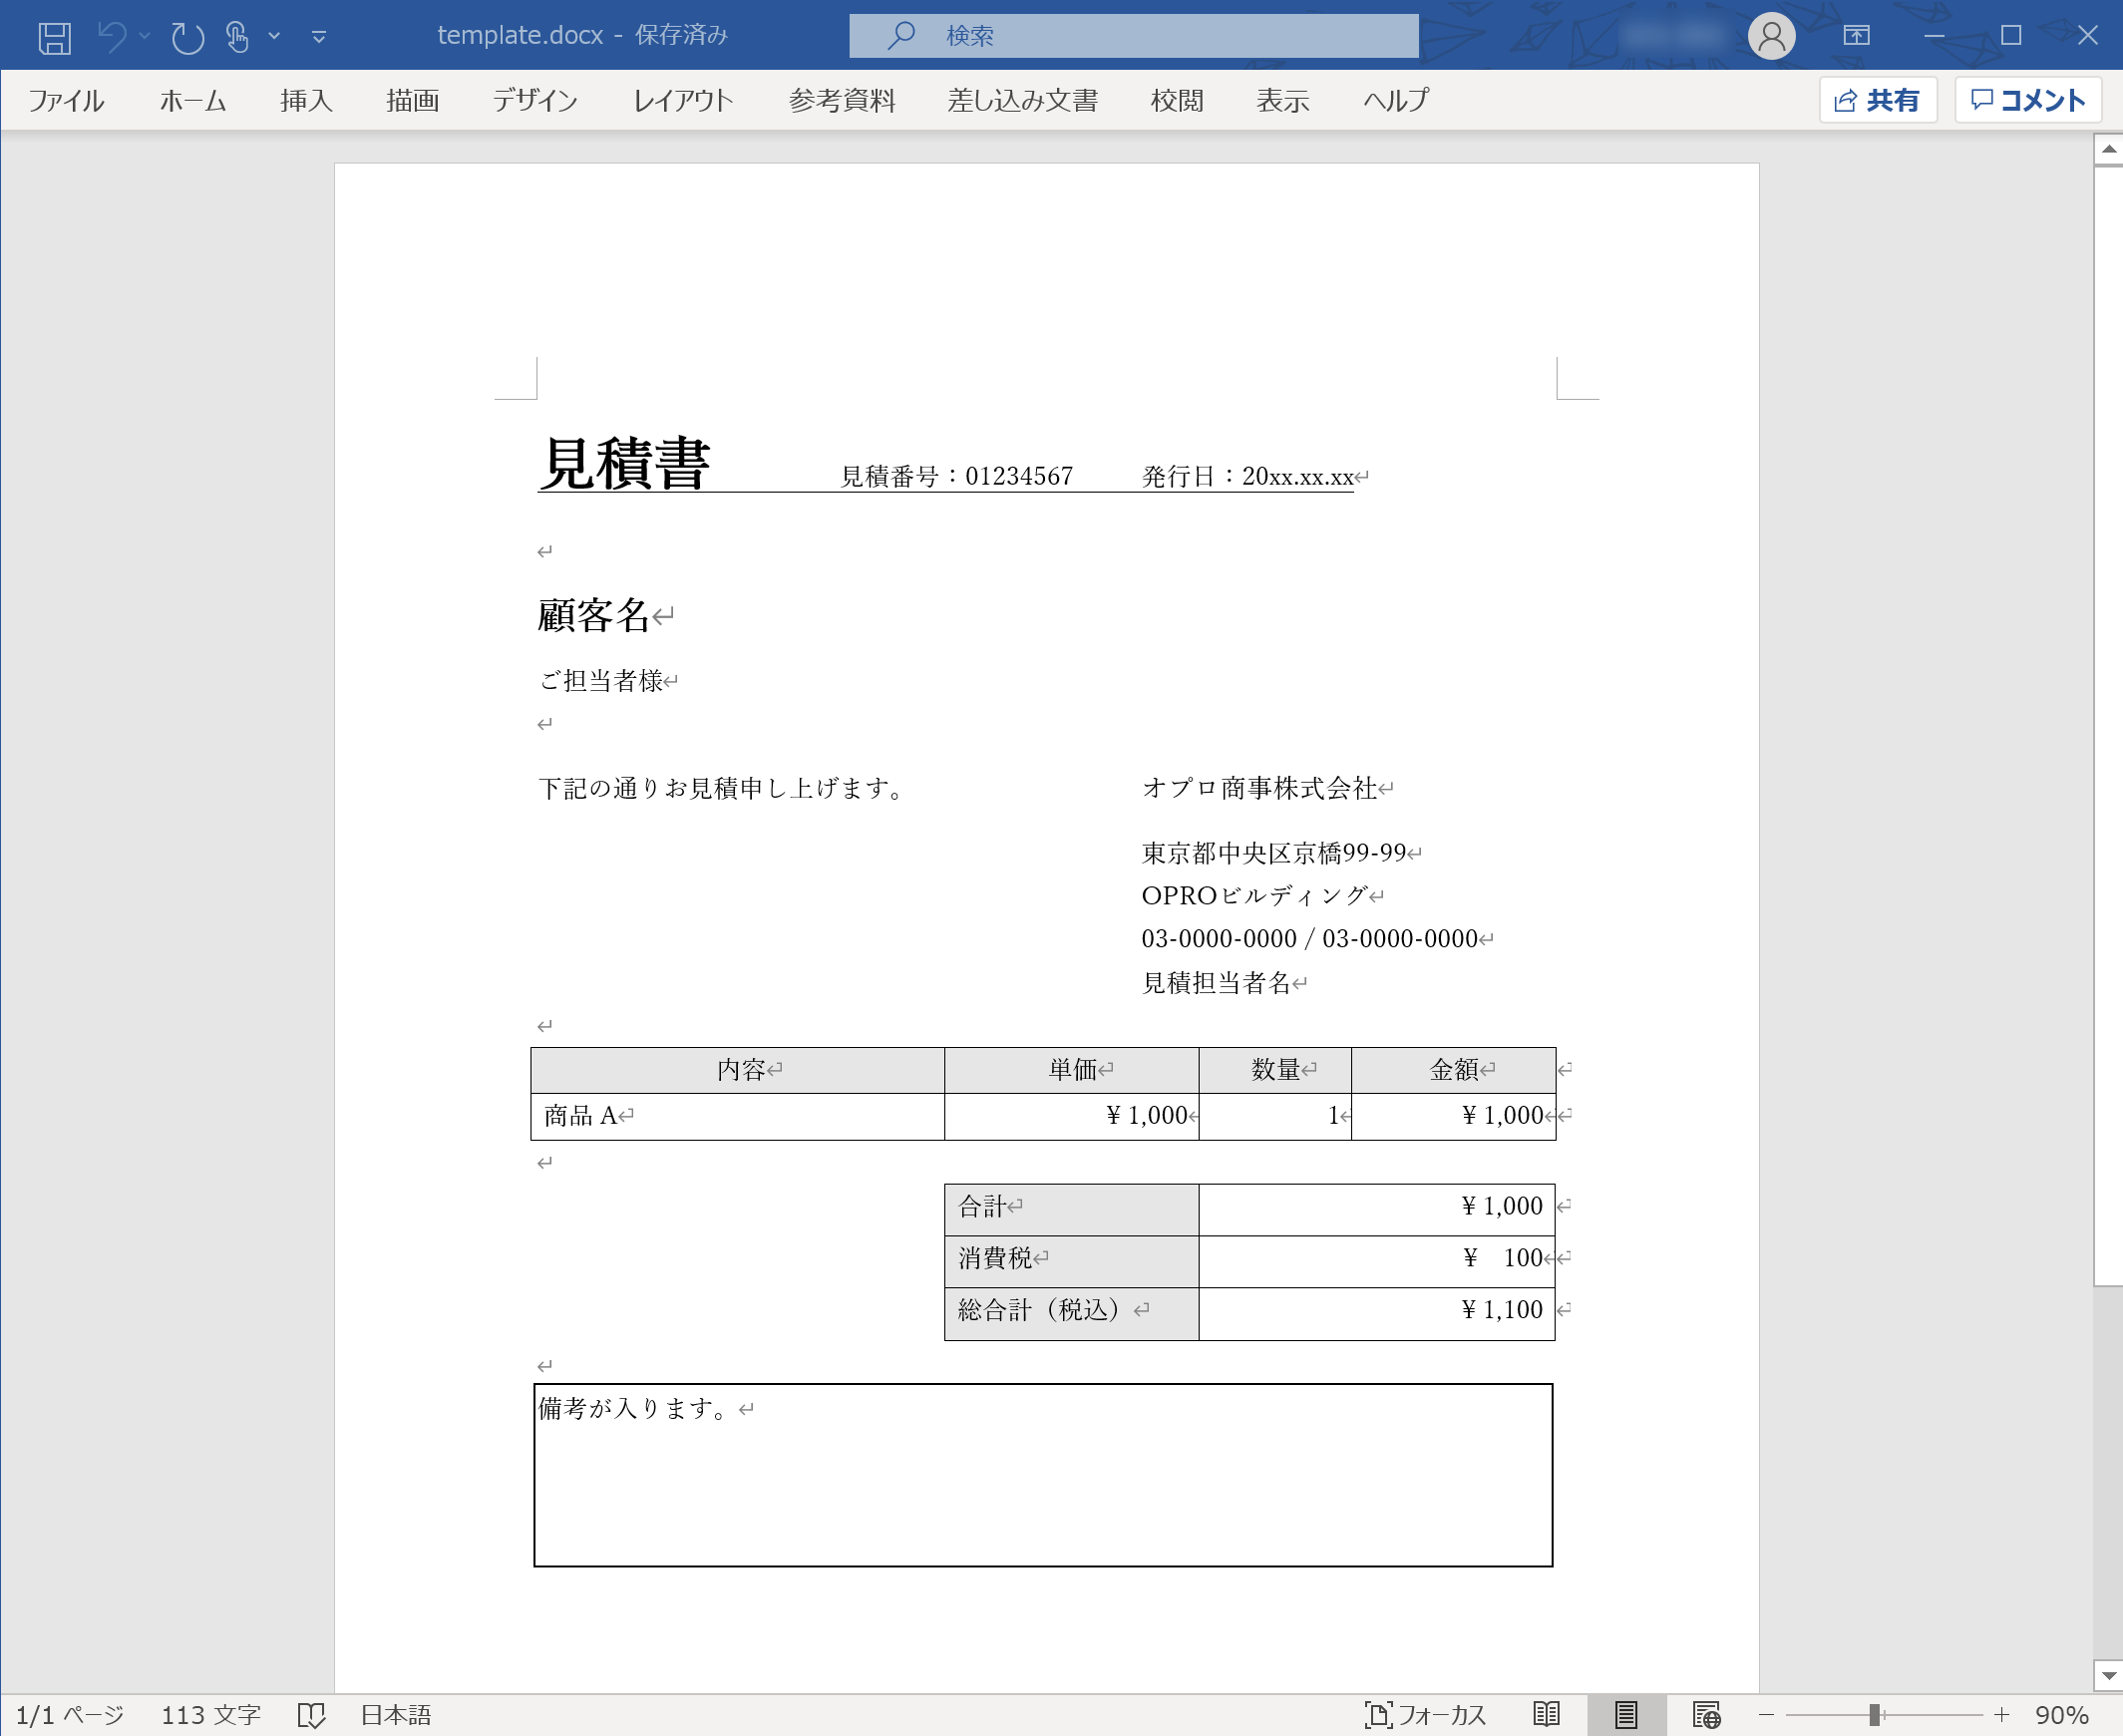Switch to the 表示 tab

(1282, 100)
